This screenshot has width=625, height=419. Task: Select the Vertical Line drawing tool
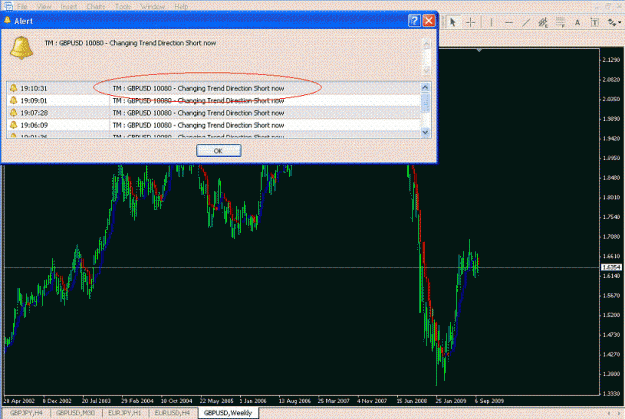pos(491,23)
